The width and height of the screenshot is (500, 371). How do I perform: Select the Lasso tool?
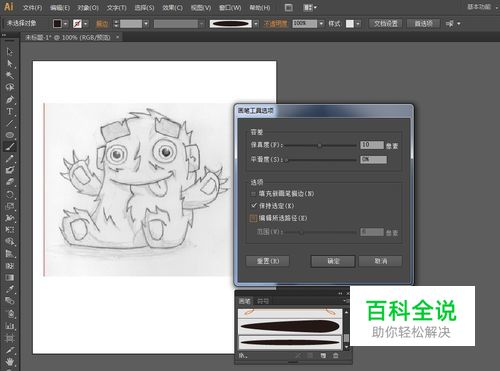coord(10,87)
